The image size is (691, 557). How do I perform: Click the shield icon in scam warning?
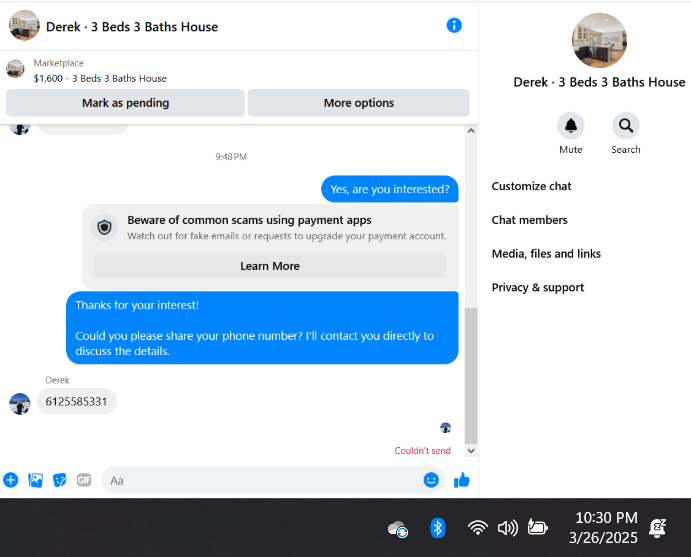(104, 227)
